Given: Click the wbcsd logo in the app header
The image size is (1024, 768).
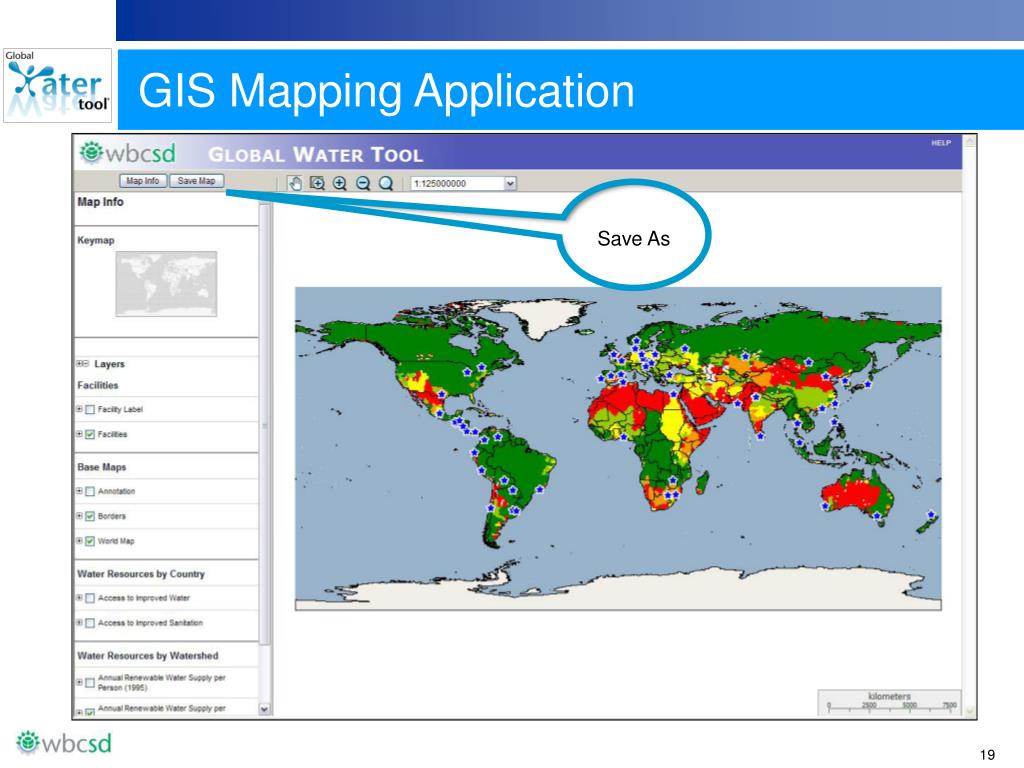Looking at the screenshot, I should tap(127, 153).
